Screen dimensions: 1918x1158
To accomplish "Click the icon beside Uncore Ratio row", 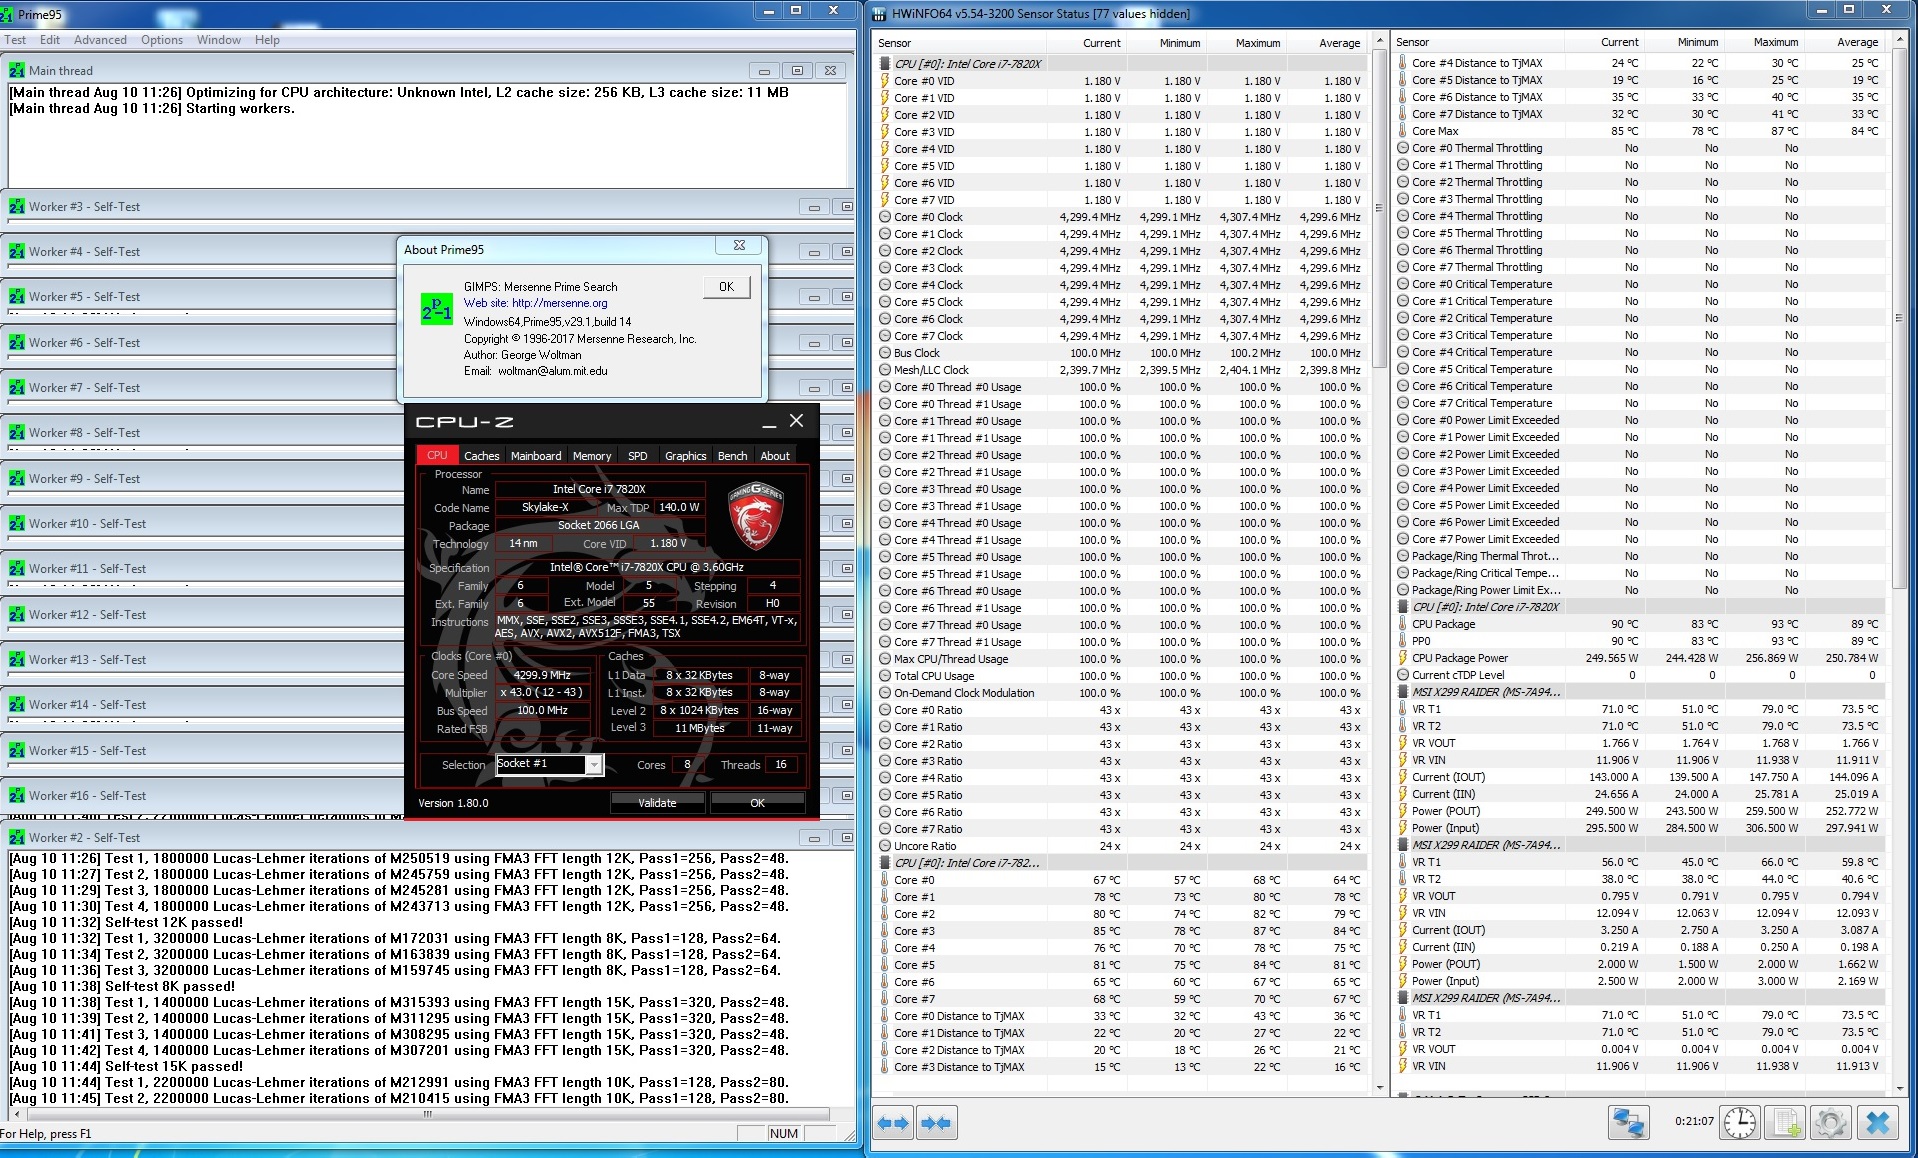I will click(x=885, y=846).
